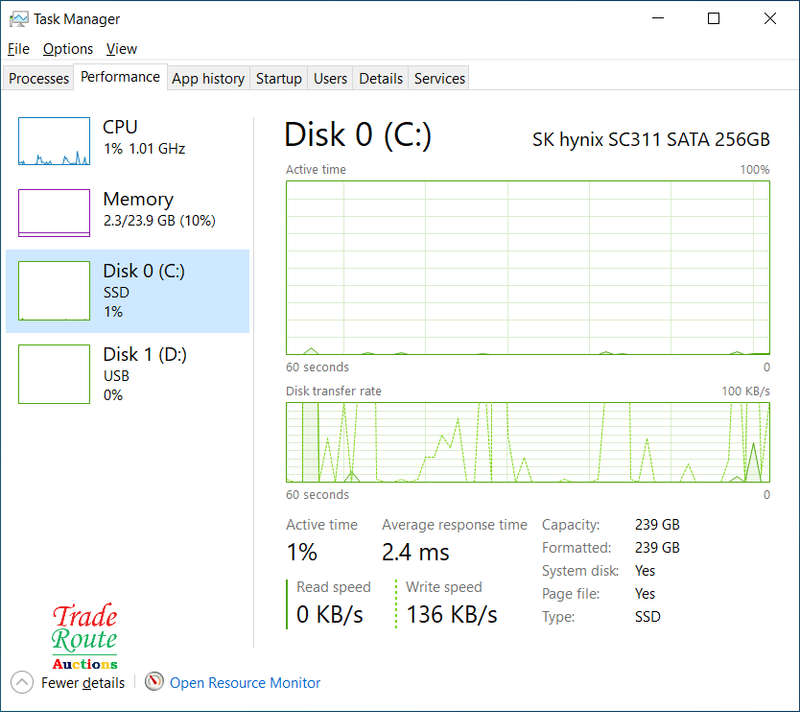This screenshot has height=712, width=800.
Task: Click the Fewer details label
Action: point(83,683)
